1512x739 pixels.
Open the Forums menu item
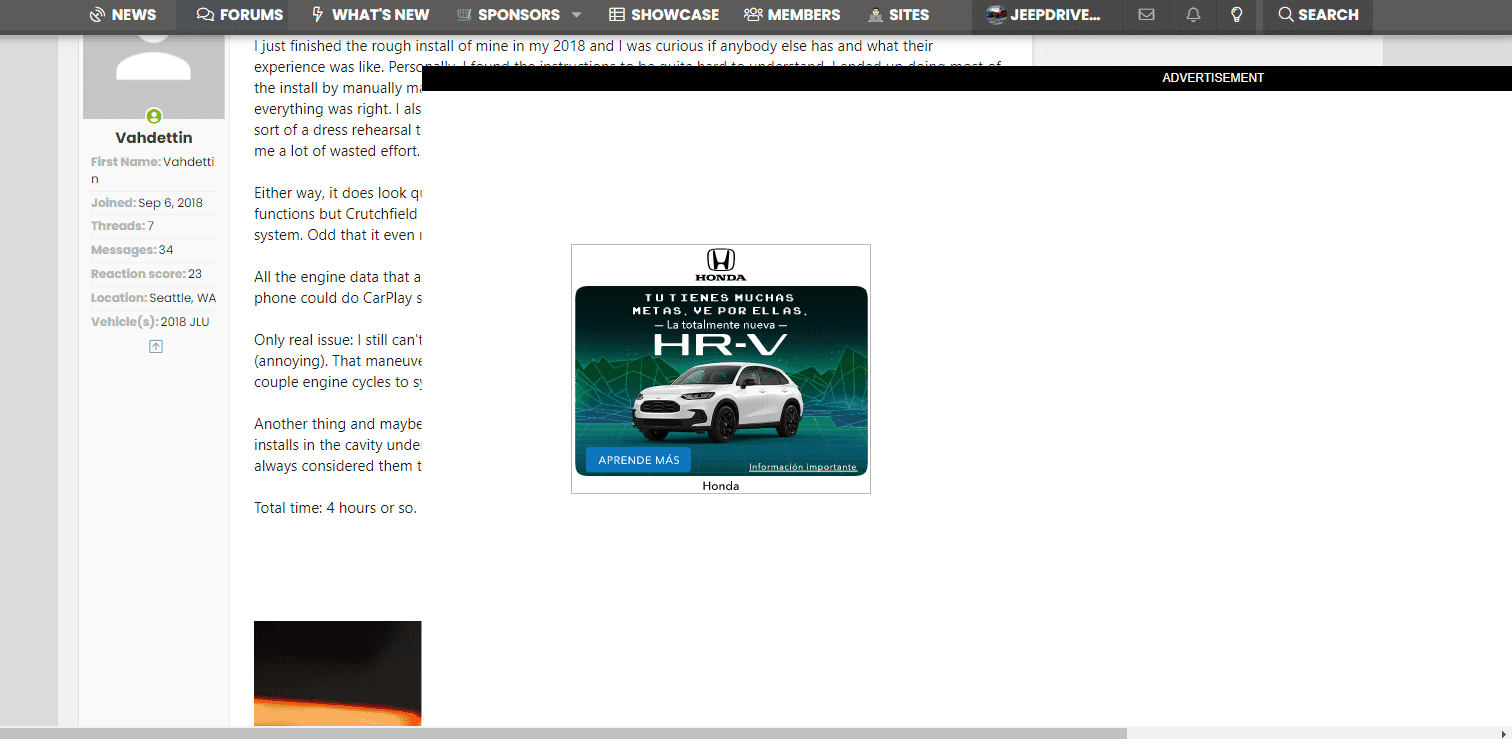(x=240, y=15)
